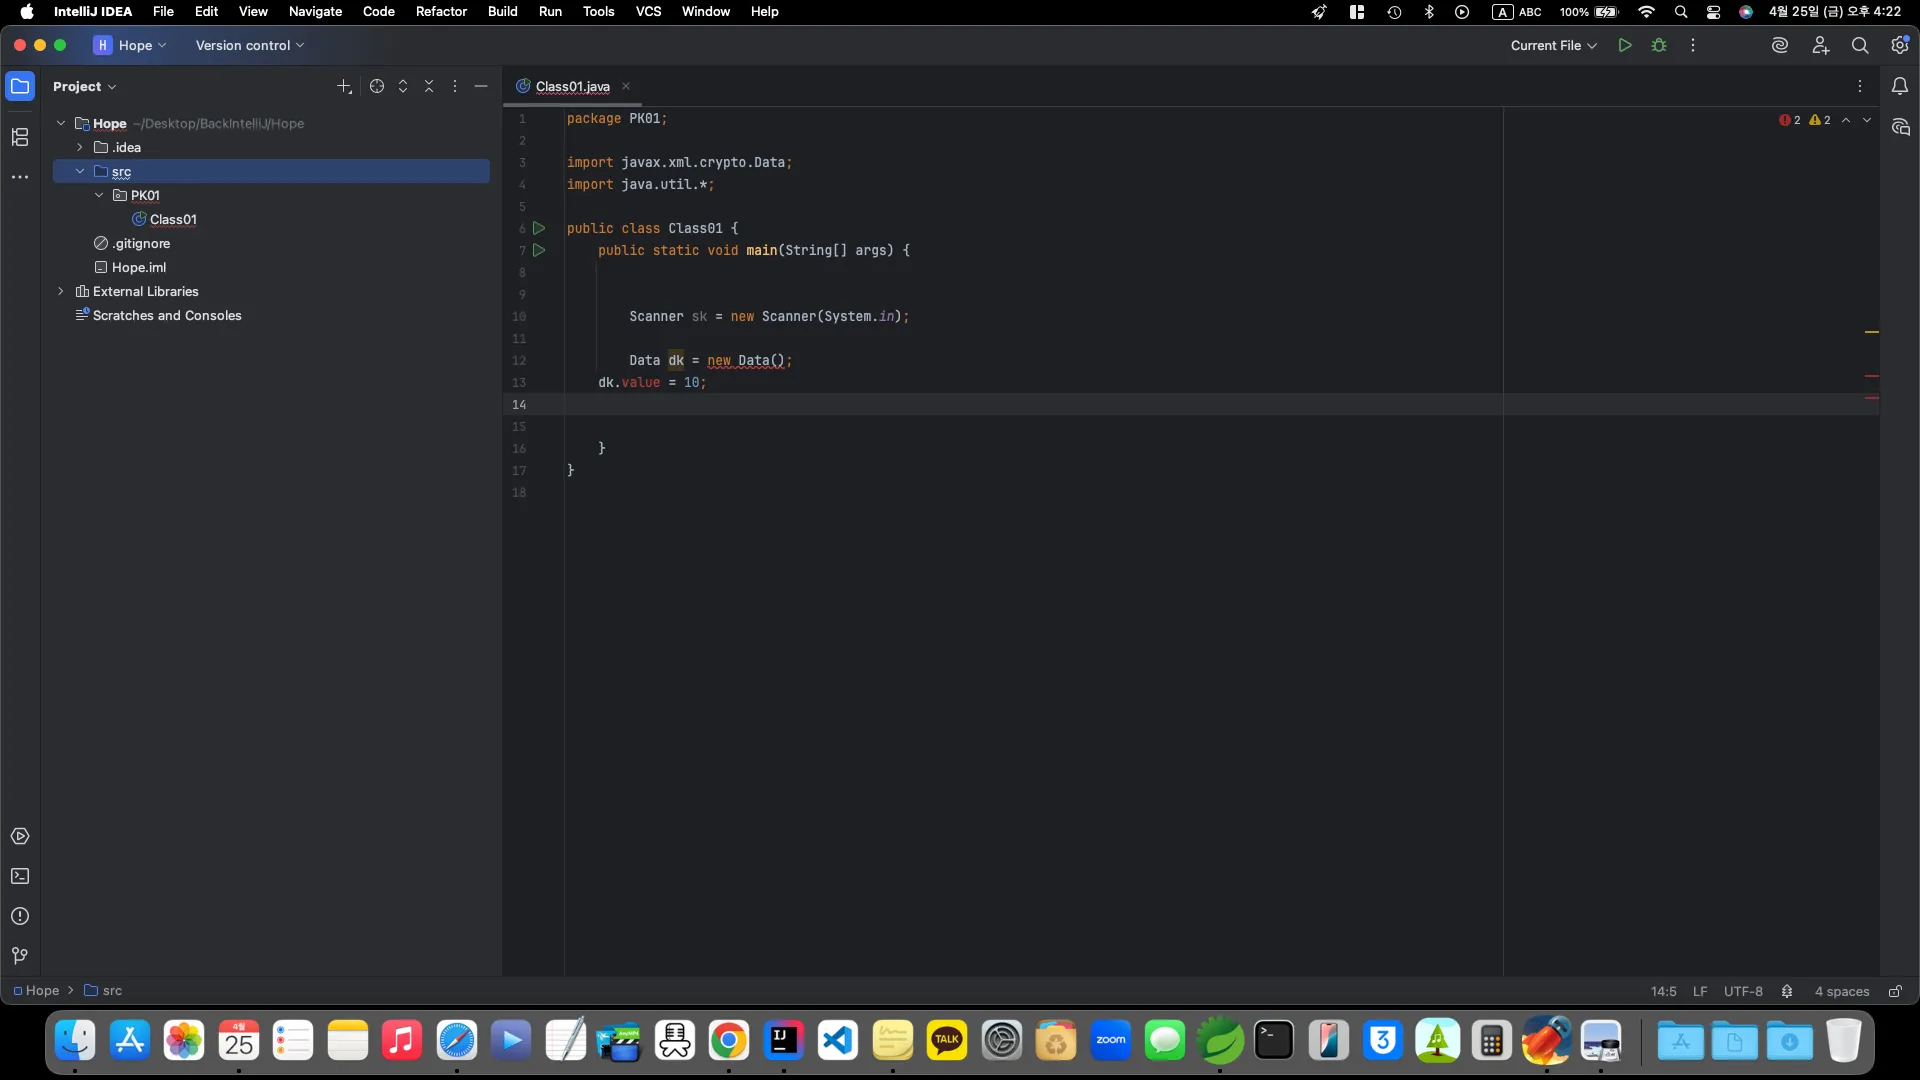Screen dimensions: 1920x1080
Task: Open the Current File run configuration dropdown
Action: click(x=1554, y=45)
